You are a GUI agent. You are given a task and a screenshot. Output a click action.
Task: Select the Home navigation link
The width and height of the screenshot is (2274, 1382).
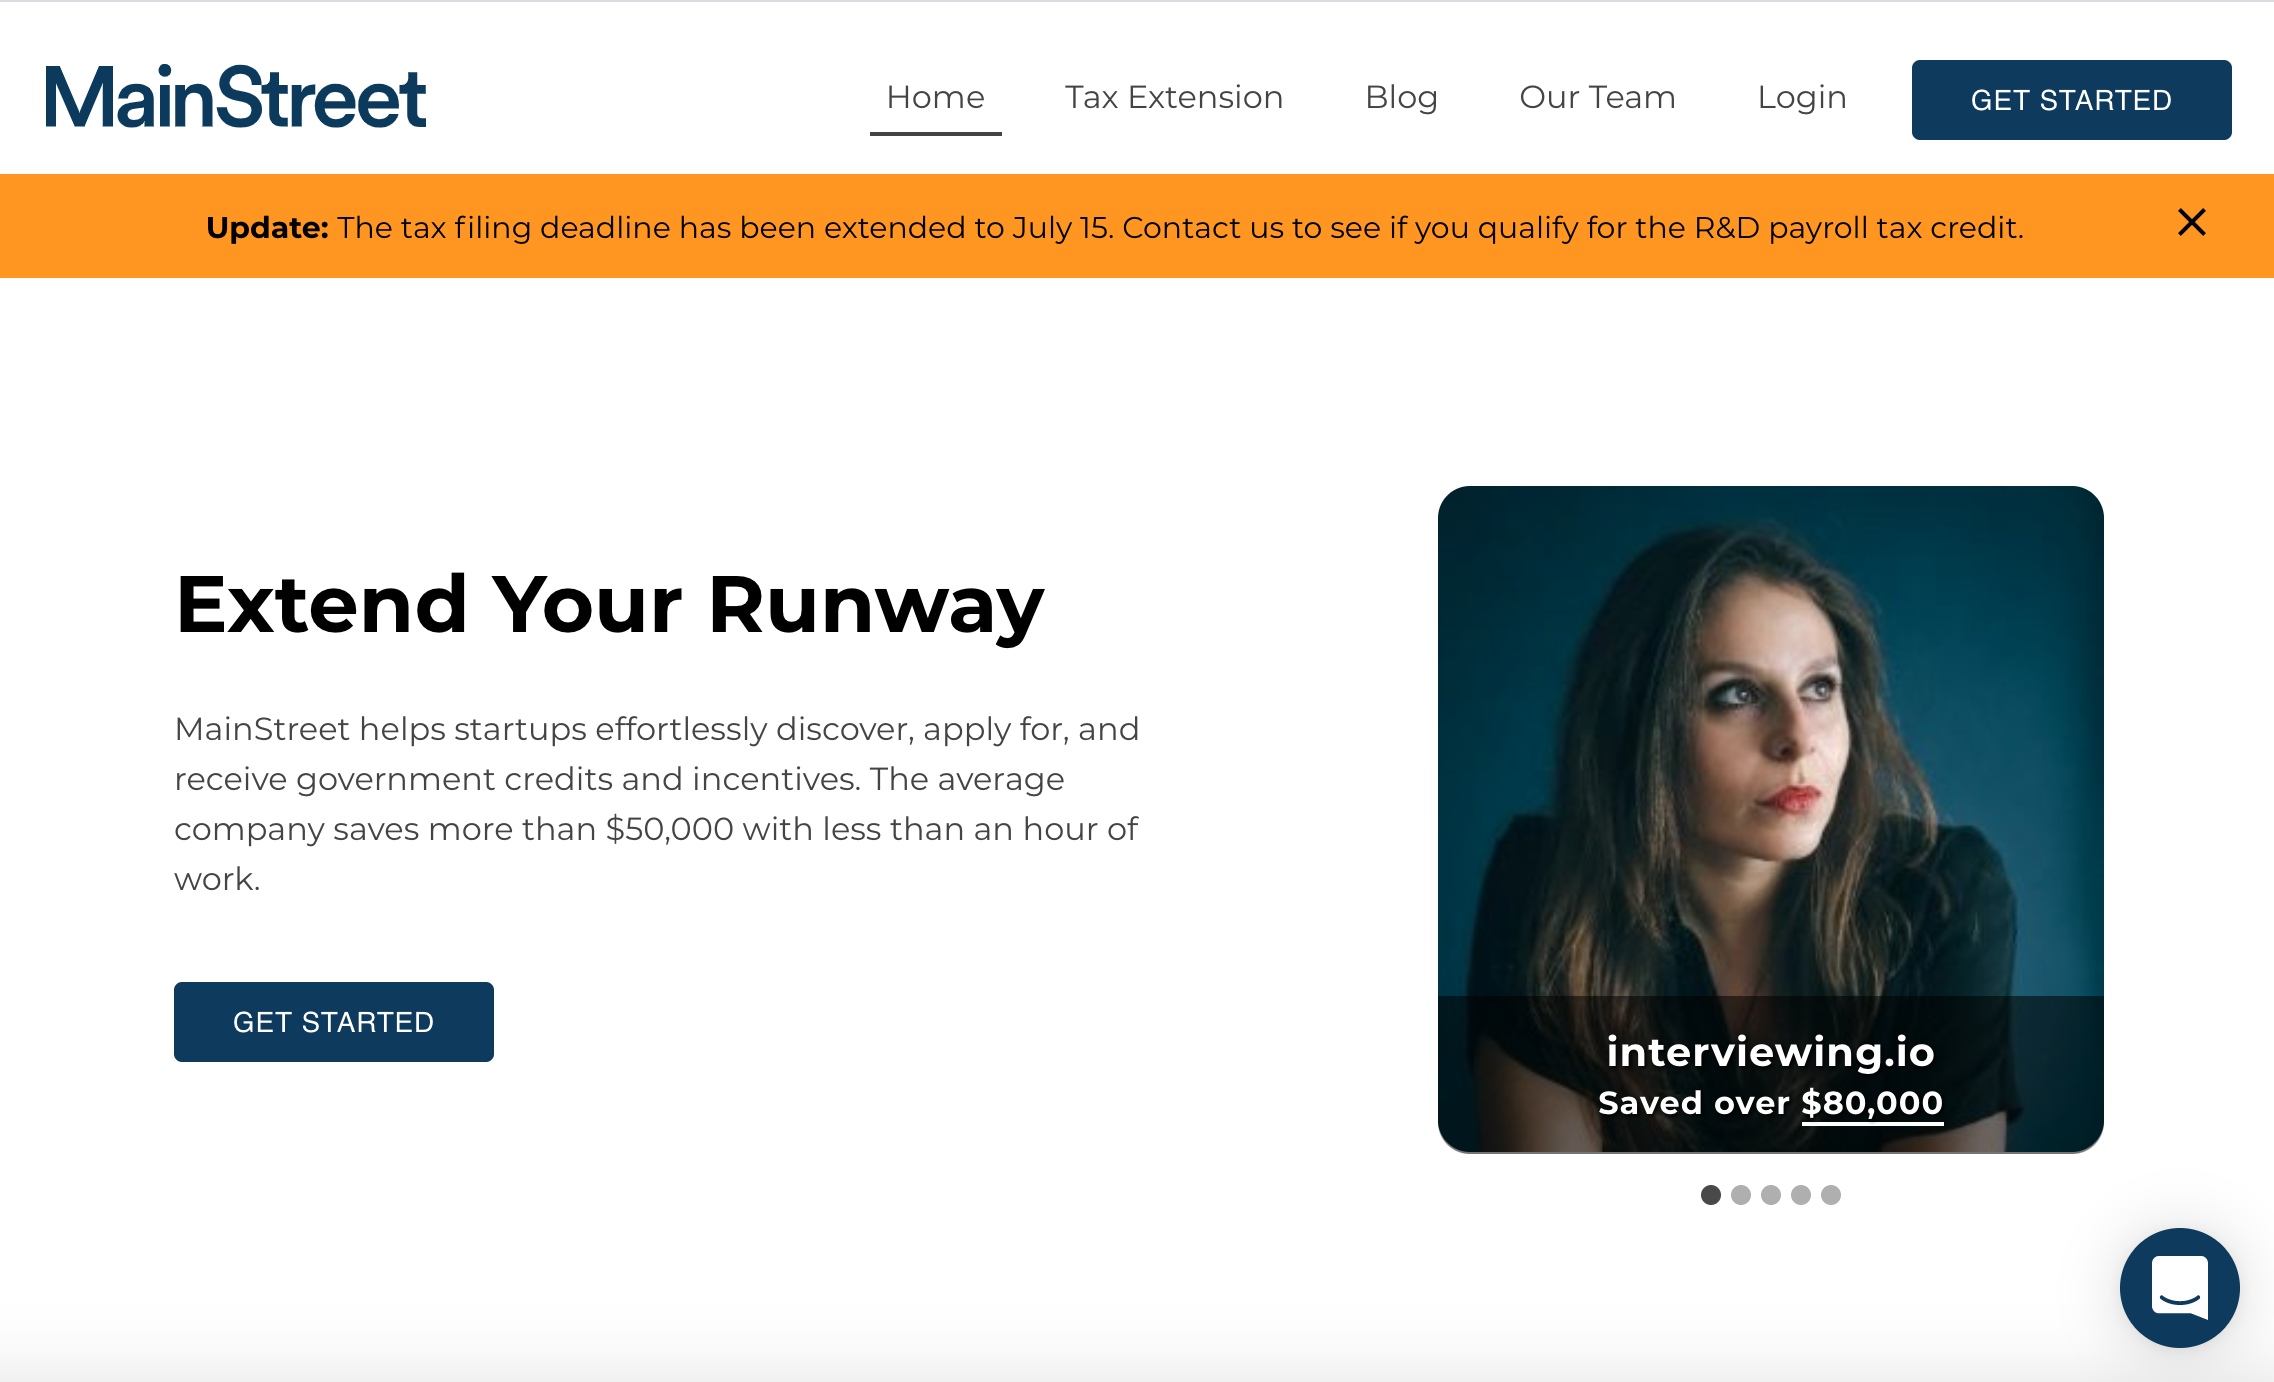point(936,97)
